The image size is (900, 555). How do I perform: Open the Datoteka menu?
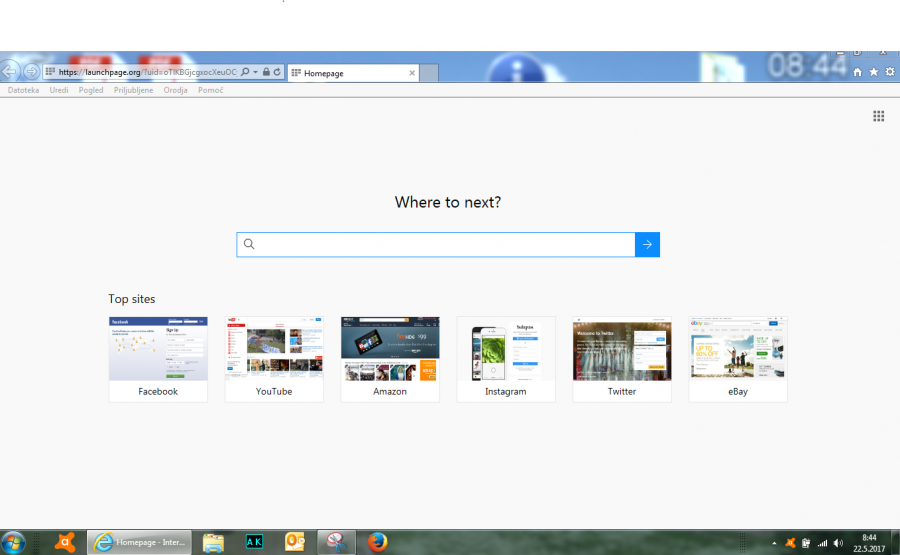click(x=24, y=90)
